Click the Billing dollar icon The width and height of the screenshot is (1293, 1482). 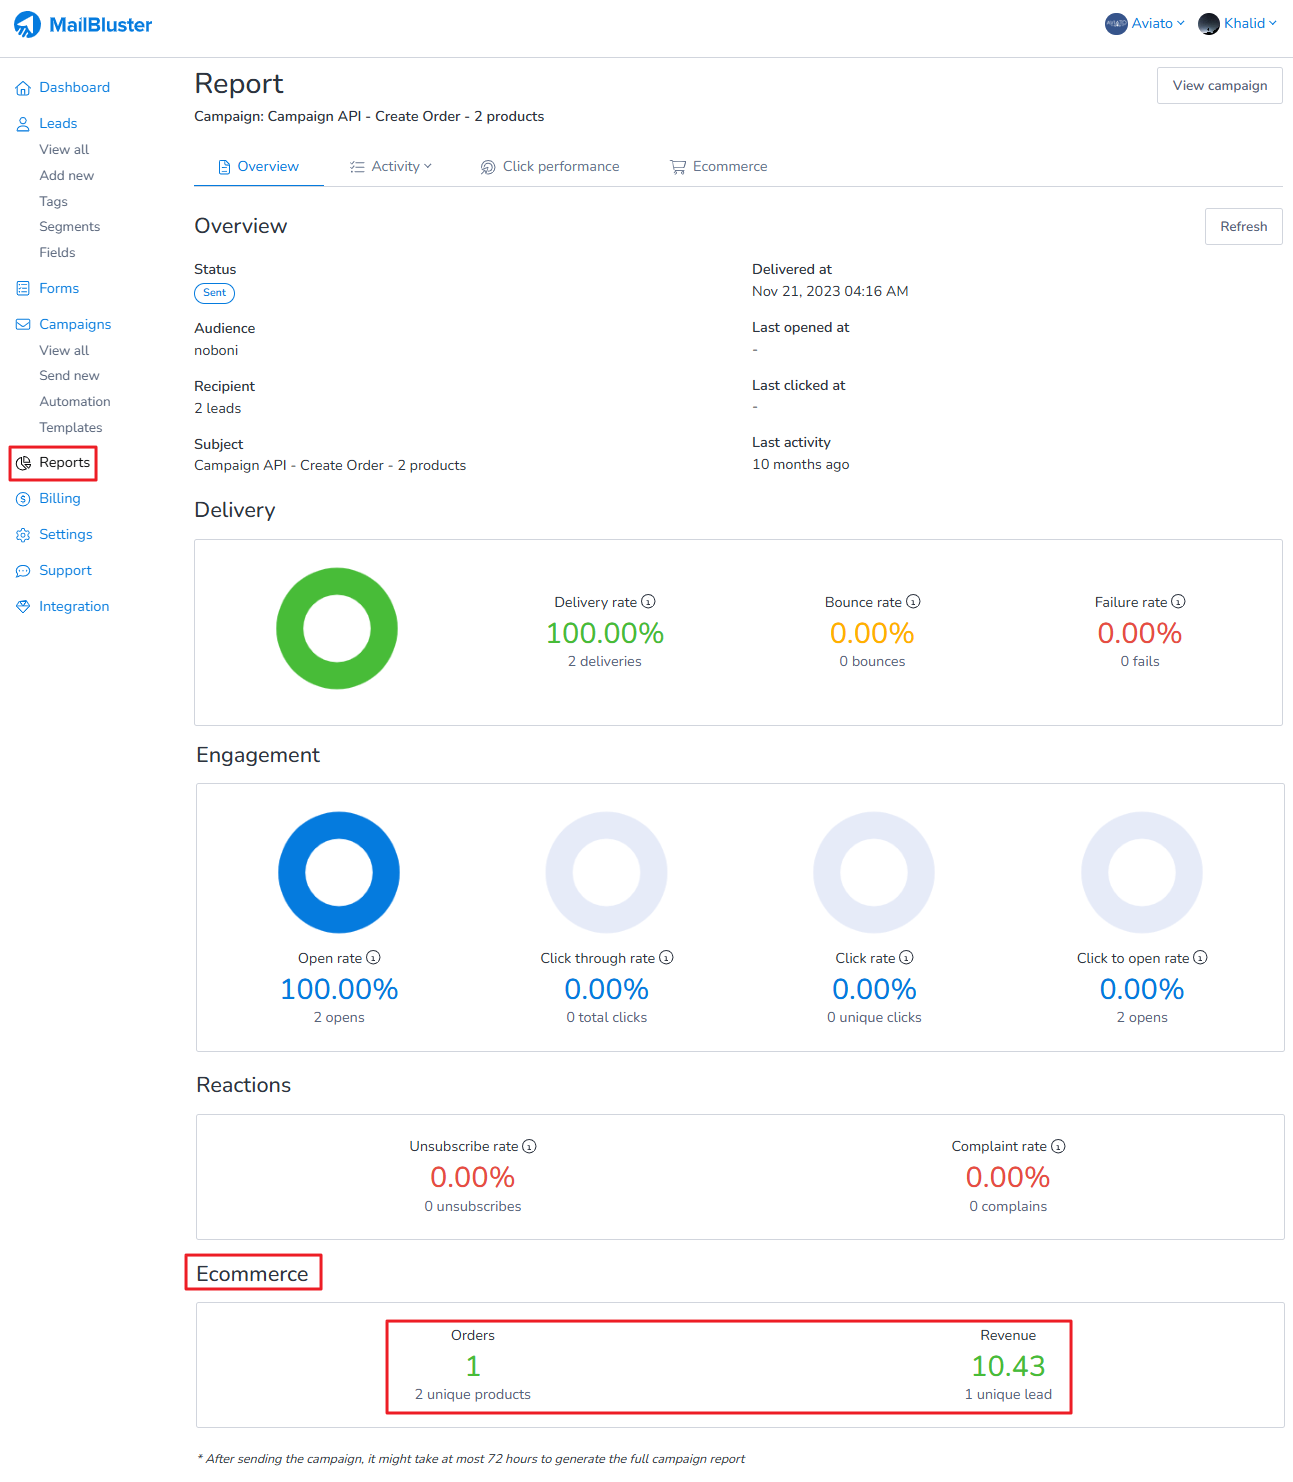[23, 499]
